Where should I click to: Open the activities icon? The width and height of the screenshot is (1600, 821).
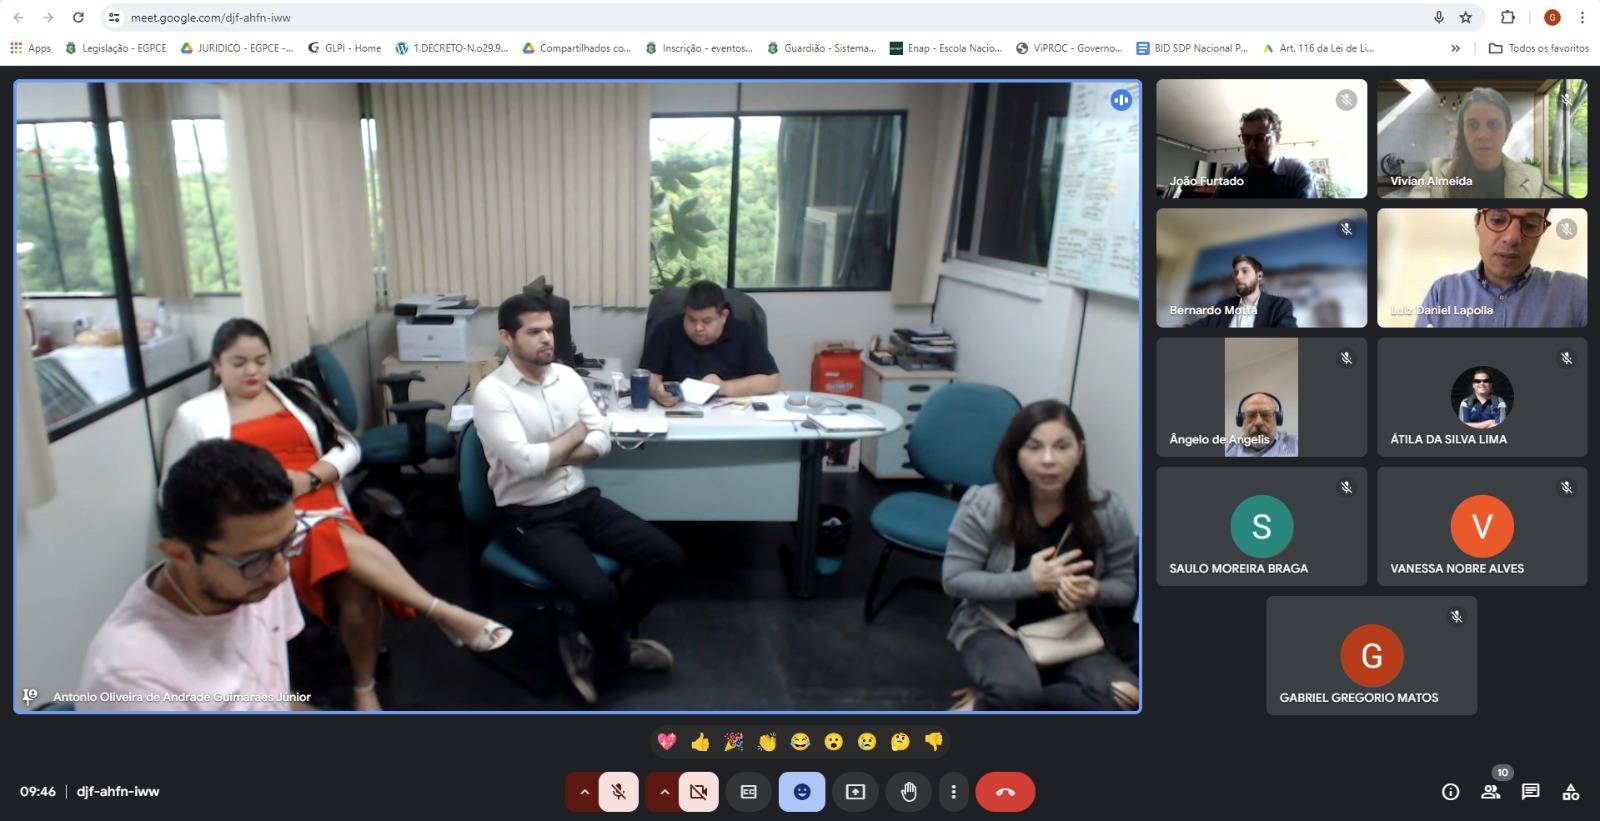click(x=1571, y=792)
